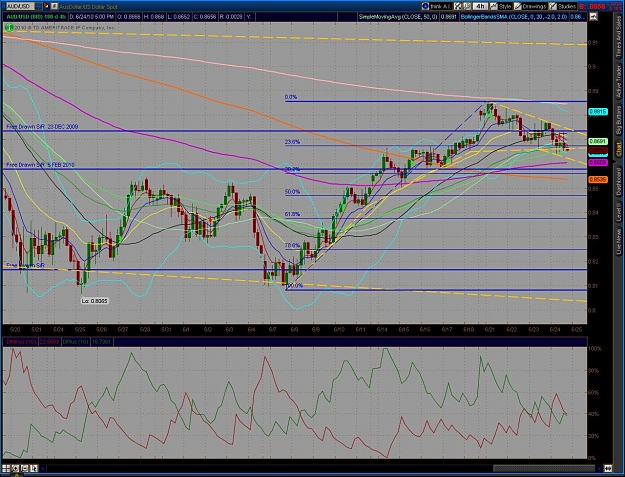
Task: Click the Lo: 0.8065 low price bubble
Action: pyautogui.click(x=94, y=301)
